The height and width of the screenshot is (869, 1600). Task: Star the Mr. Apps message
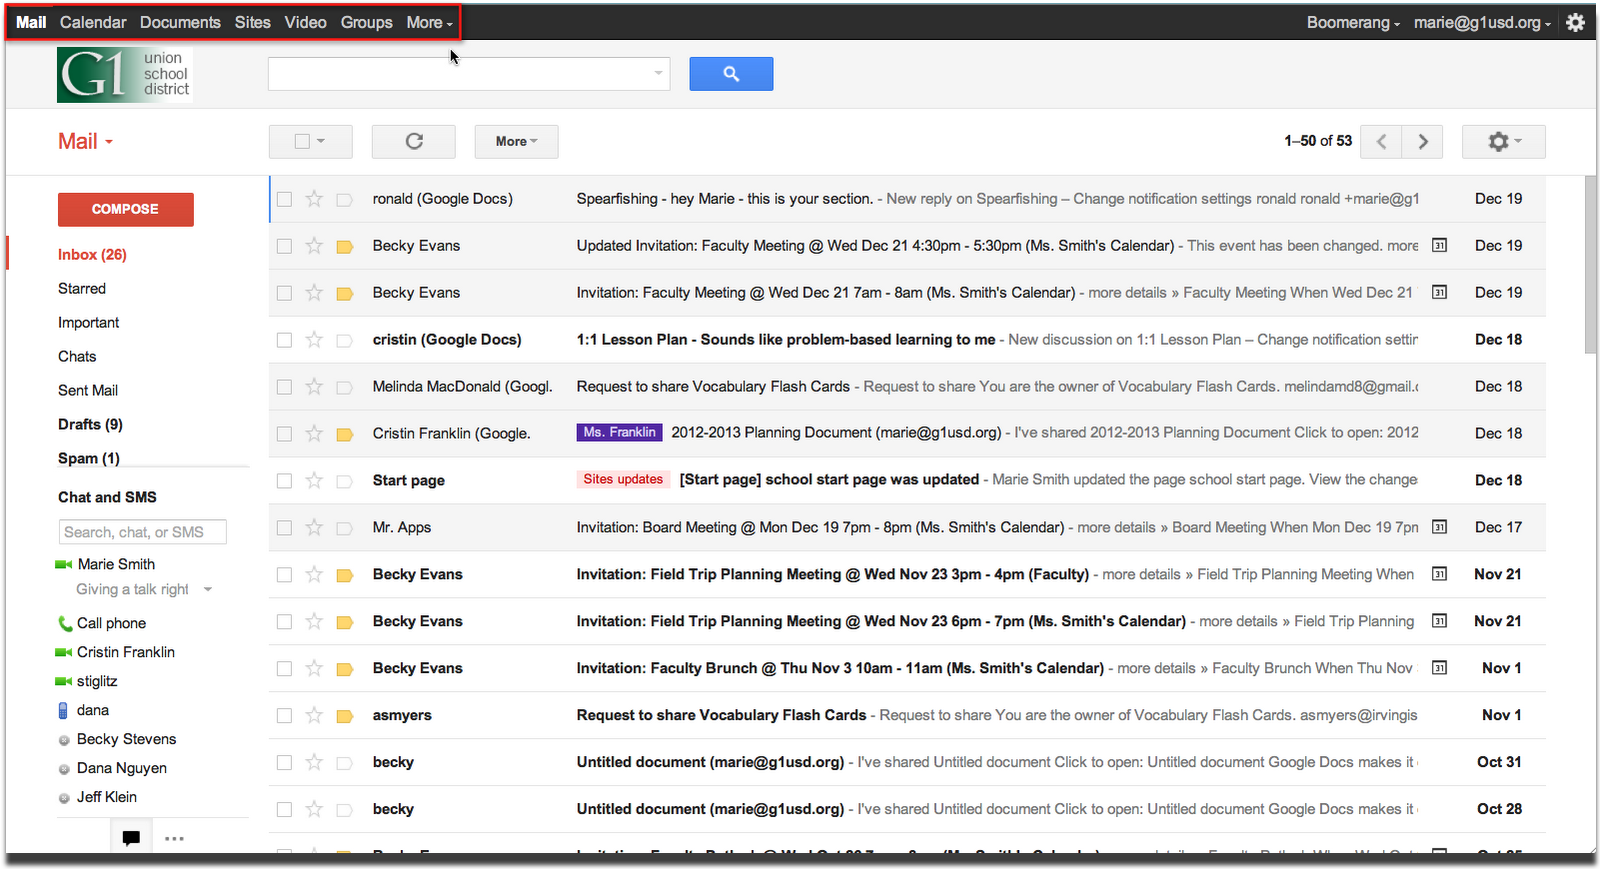click(314, 527)
